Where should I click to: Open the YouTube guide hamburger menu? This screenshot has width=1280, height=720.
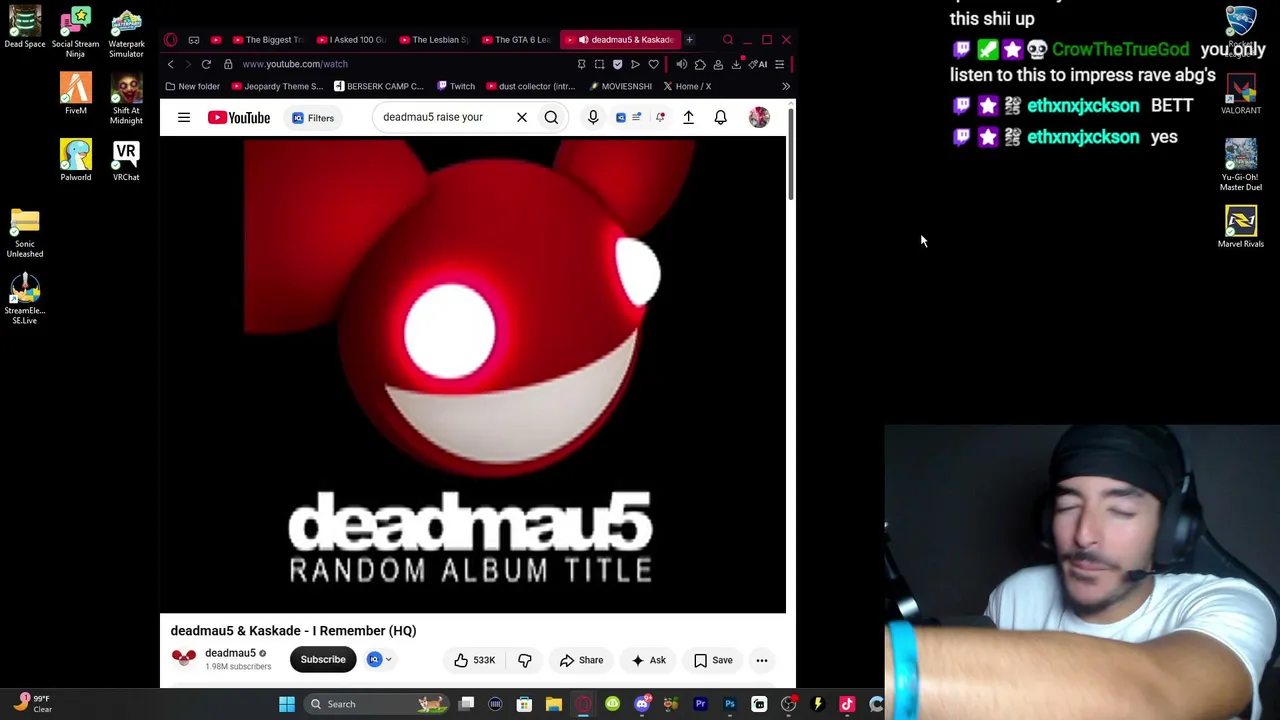(x=184, y=118)
